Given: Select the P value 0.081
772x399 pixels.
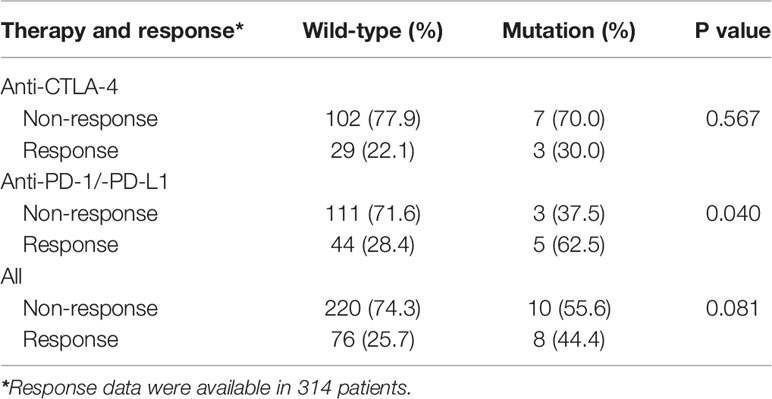Looking at the screenshot, I should click(x=733, y=308).
